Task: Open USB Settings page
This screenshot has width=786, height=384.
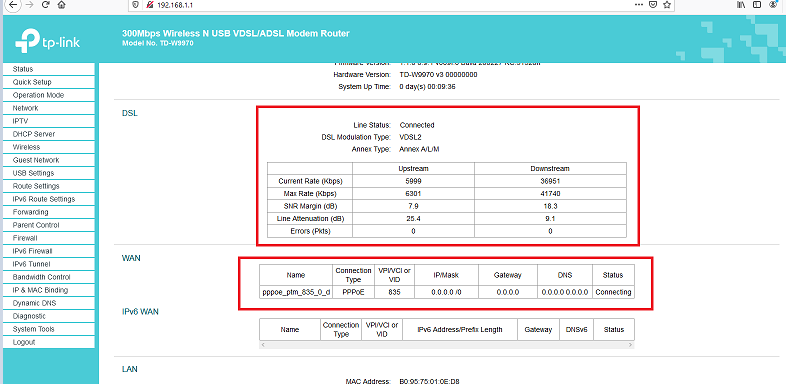Action: click(49, 173)
